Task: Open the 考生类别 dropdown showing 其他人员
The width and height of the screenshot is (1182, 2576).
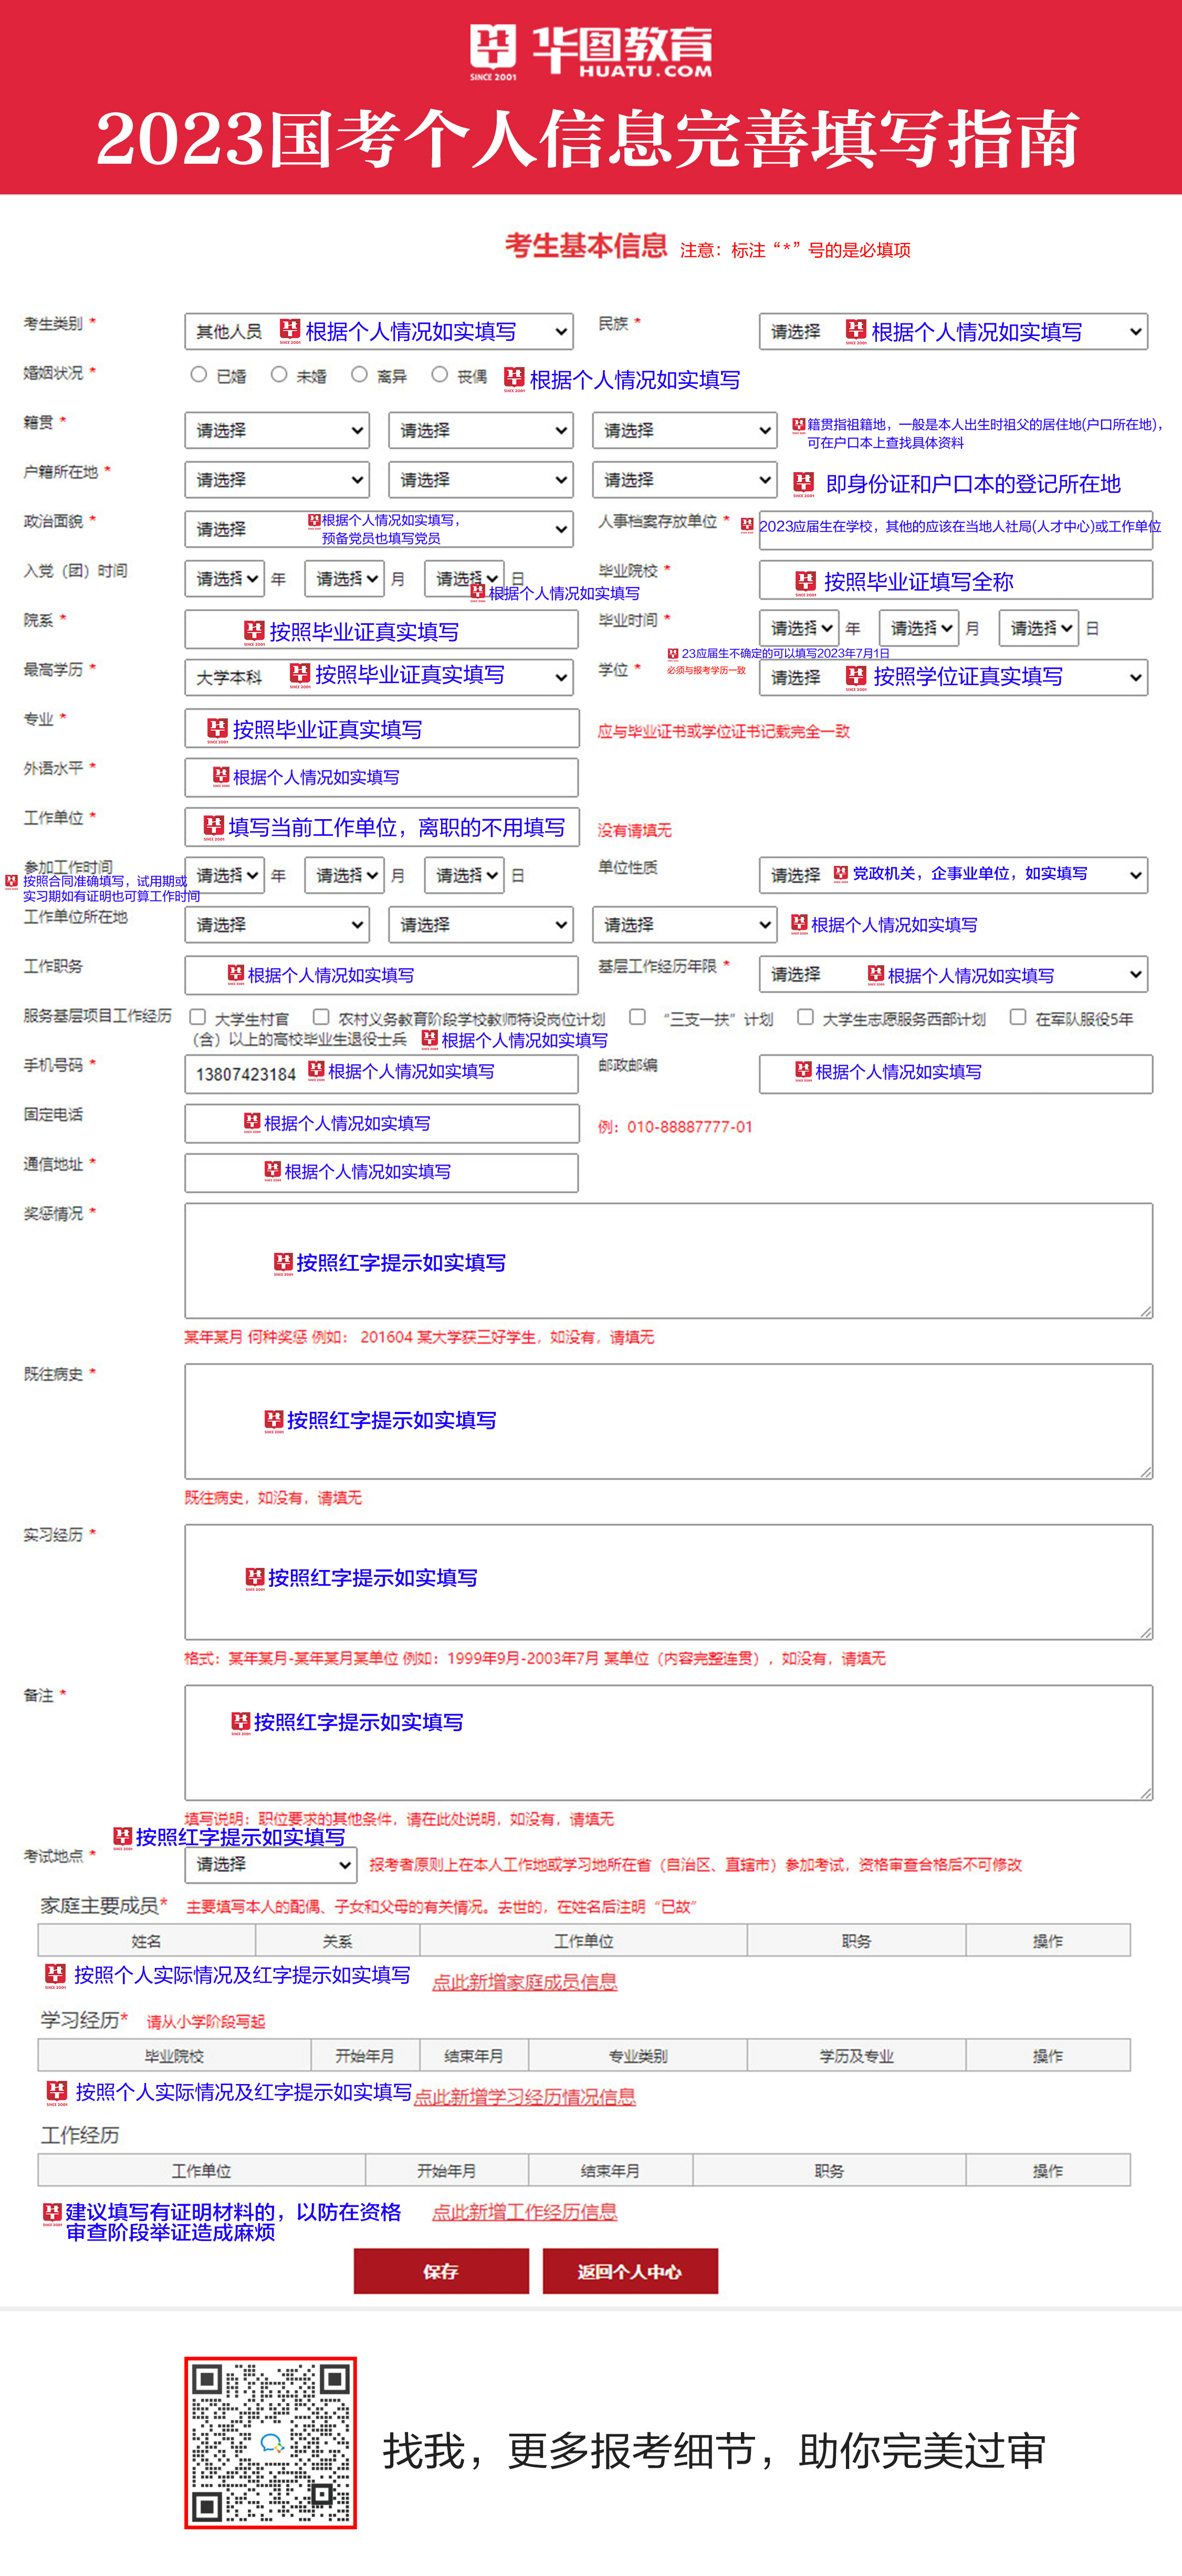Action: [x=379, y=332]
